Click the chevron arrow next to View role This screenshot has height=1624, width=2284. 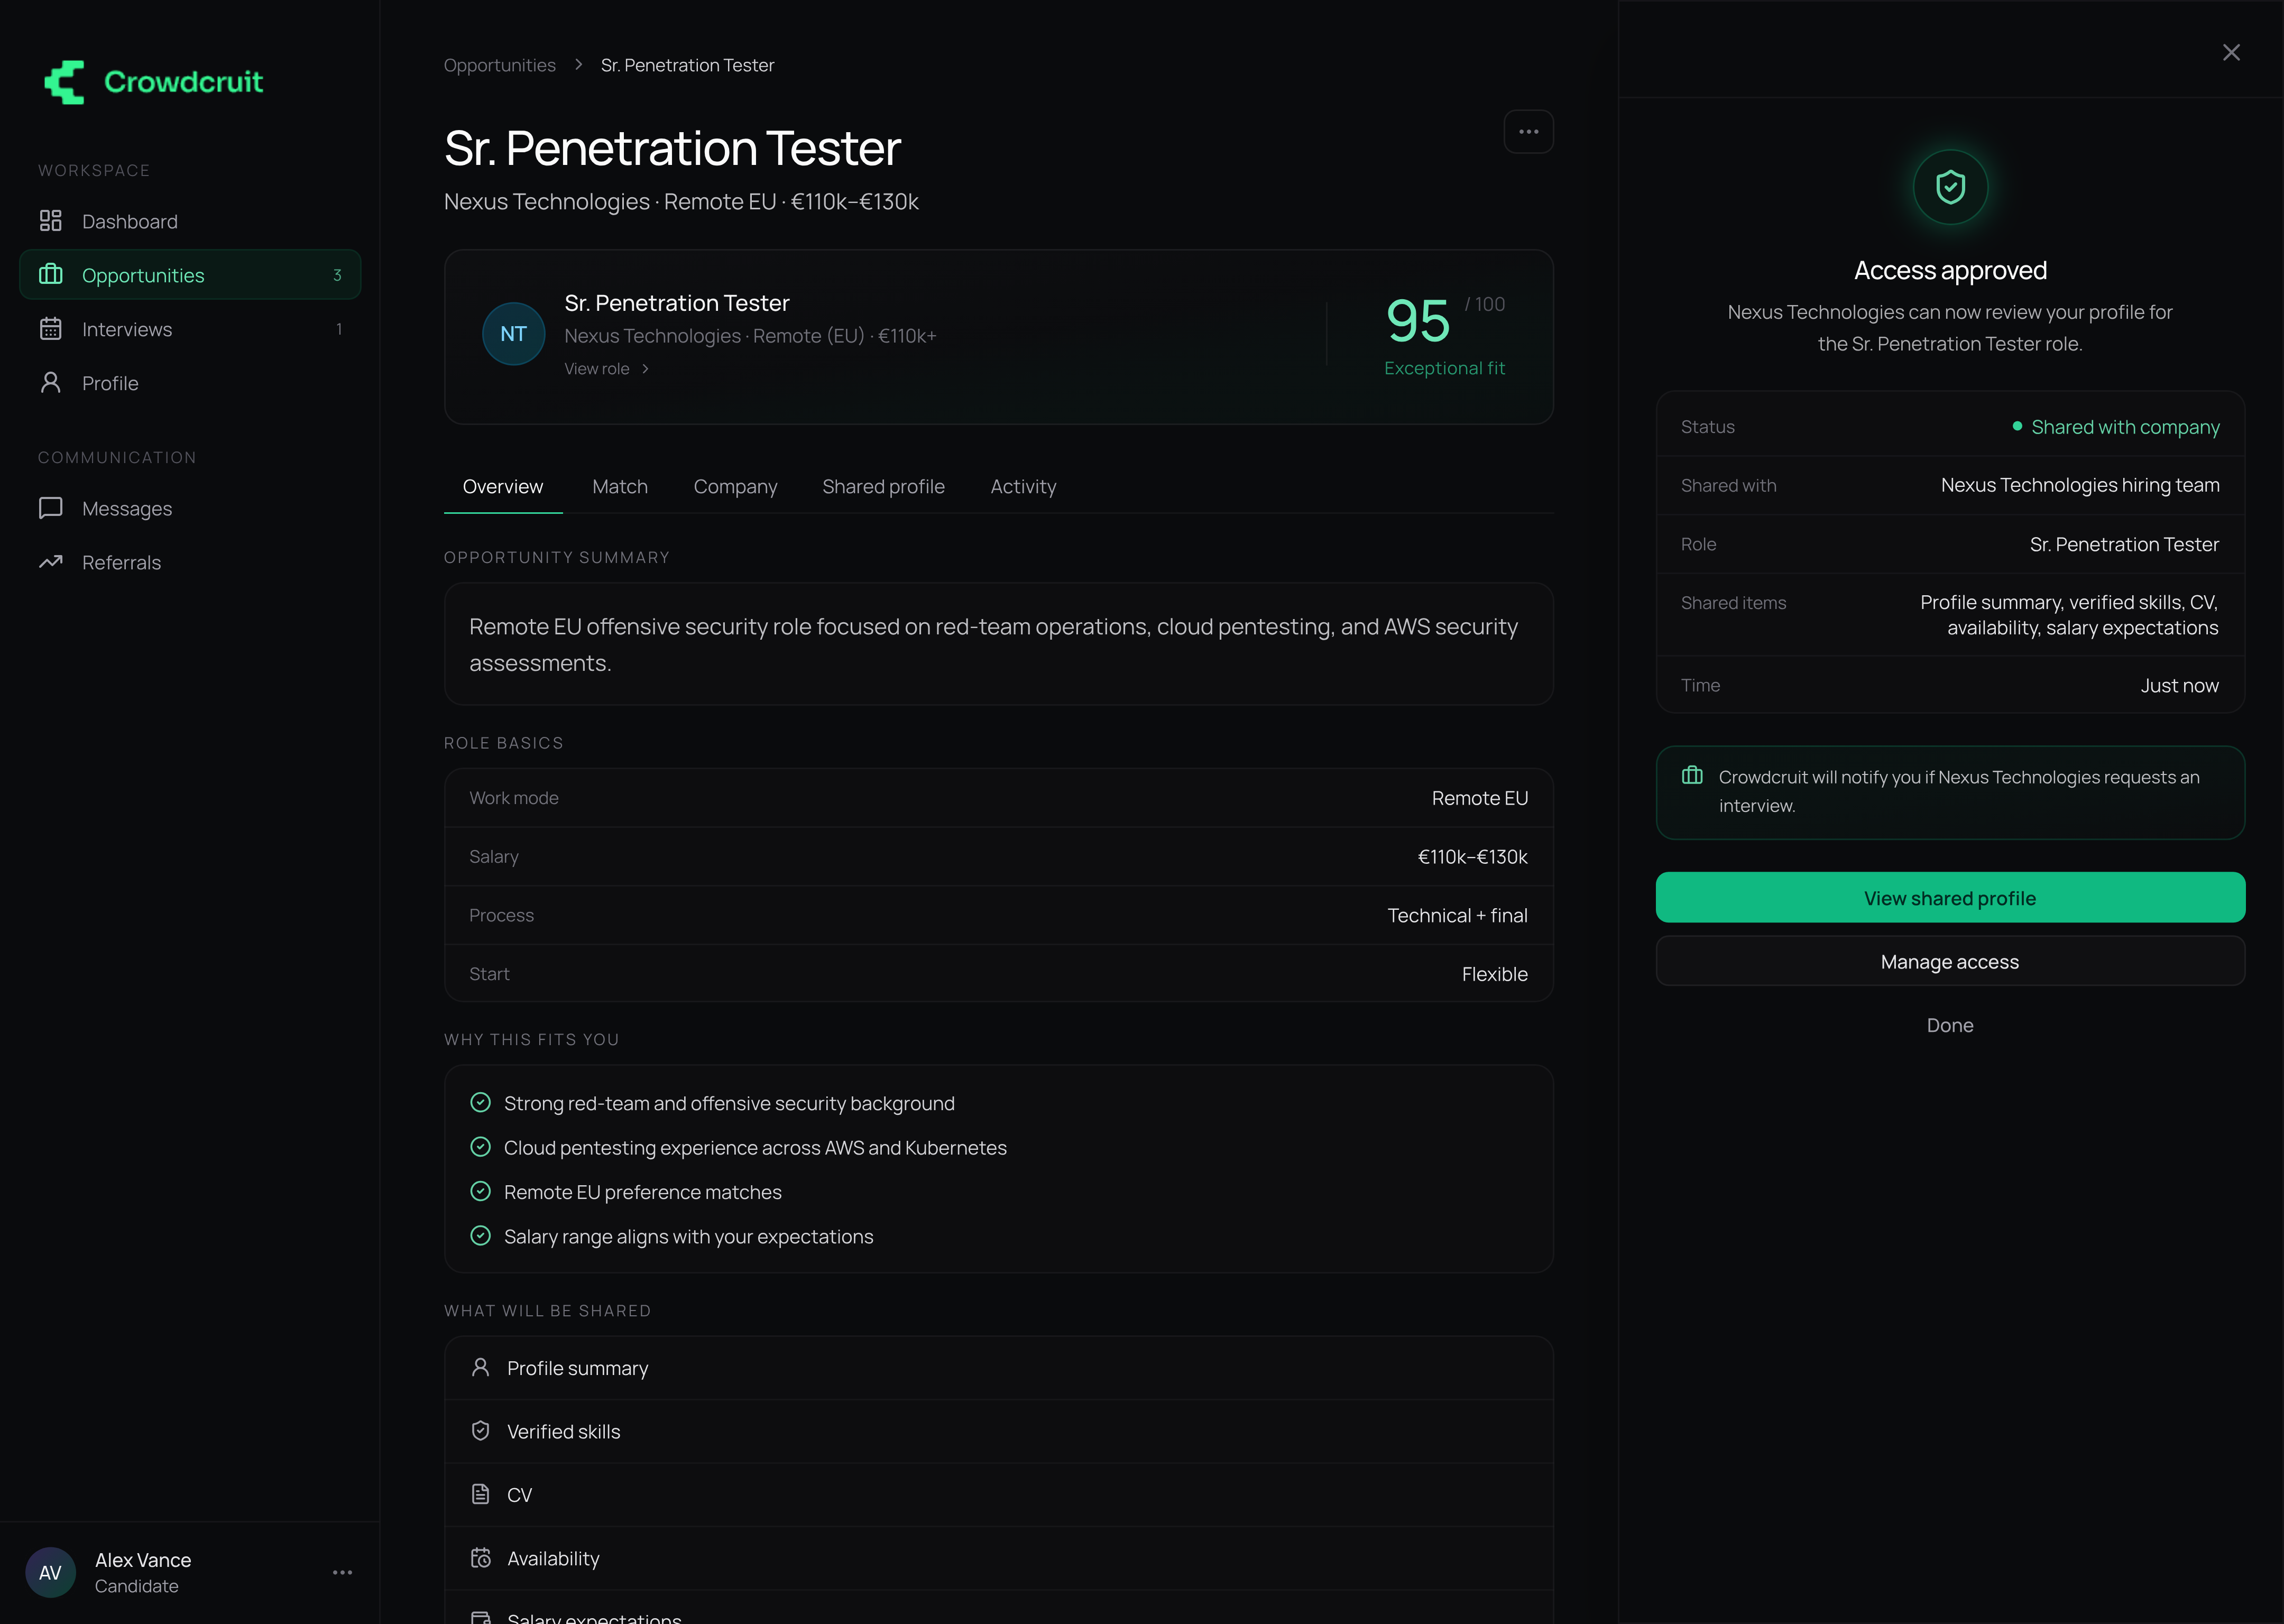646,369
